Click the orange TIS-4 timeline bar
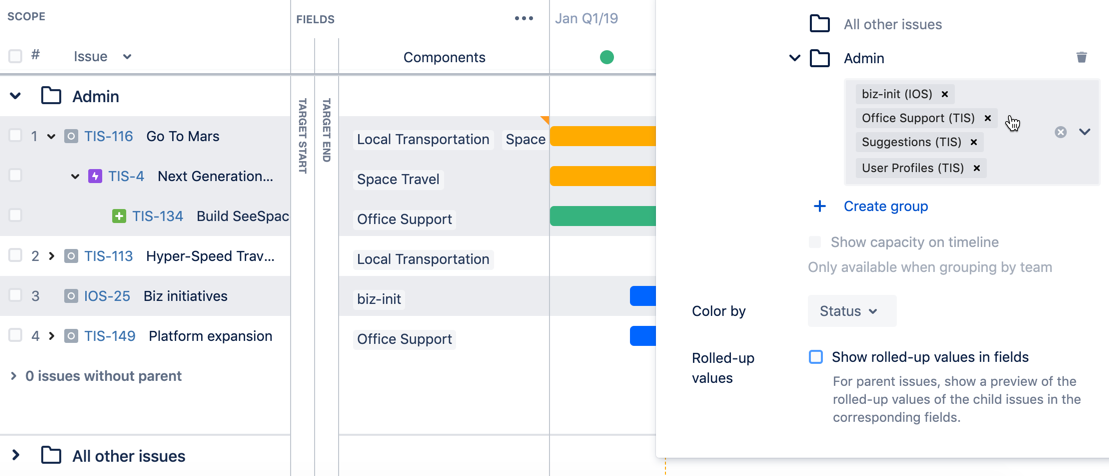1109x476 pixels. point(603,176)
